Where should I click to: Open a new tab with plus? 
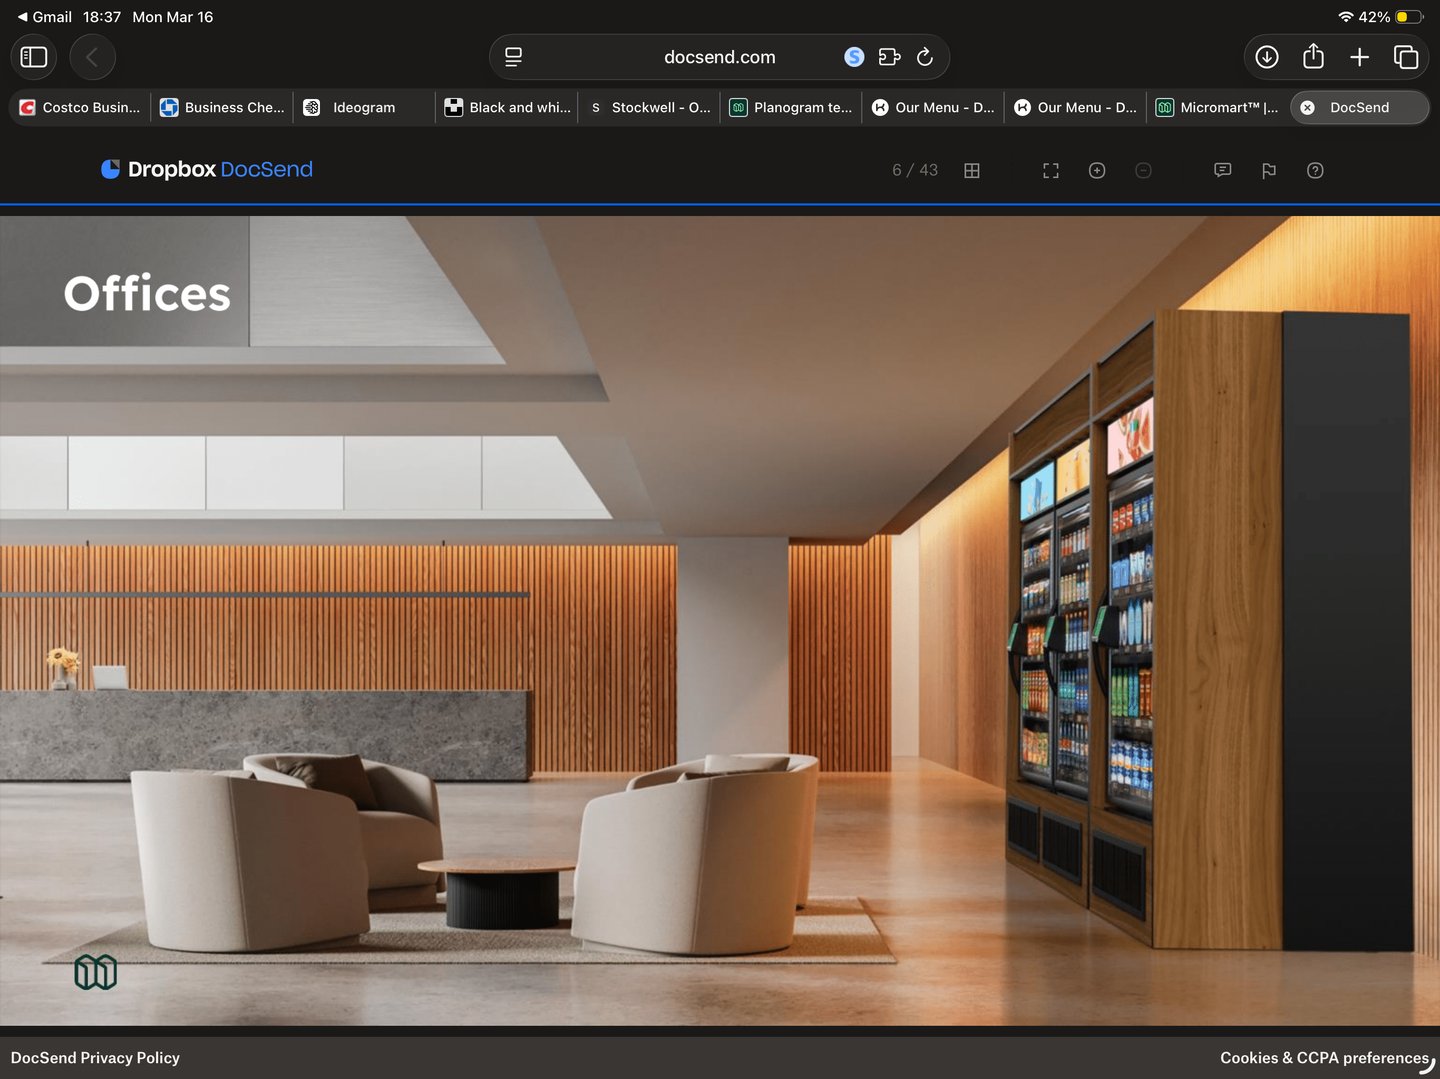point(1359,57)
